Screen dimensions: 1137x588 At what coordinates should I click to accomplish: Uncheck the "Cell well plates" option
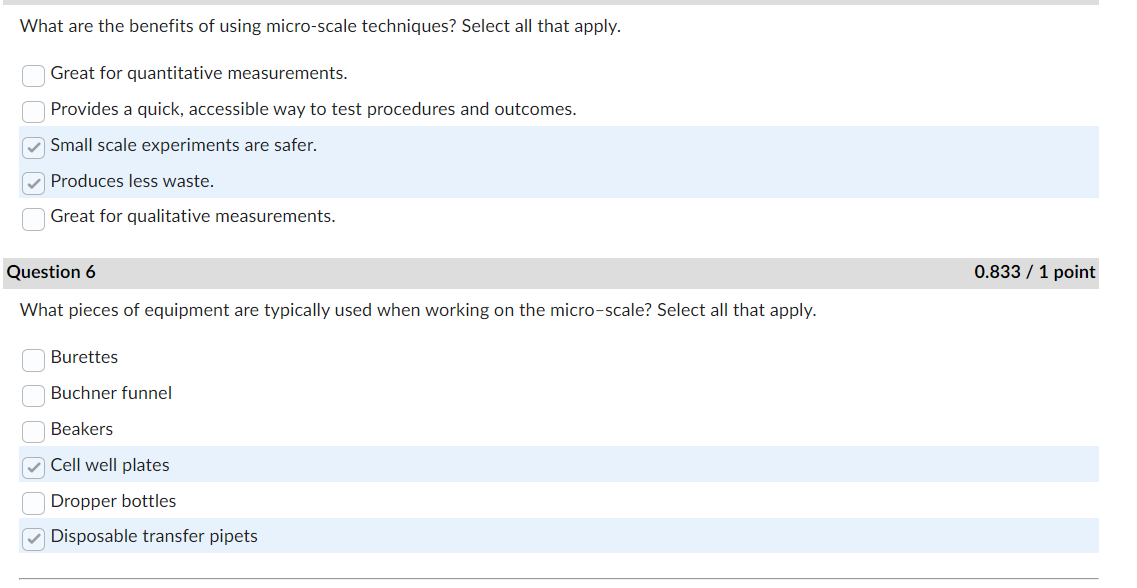tap(33, 467)
